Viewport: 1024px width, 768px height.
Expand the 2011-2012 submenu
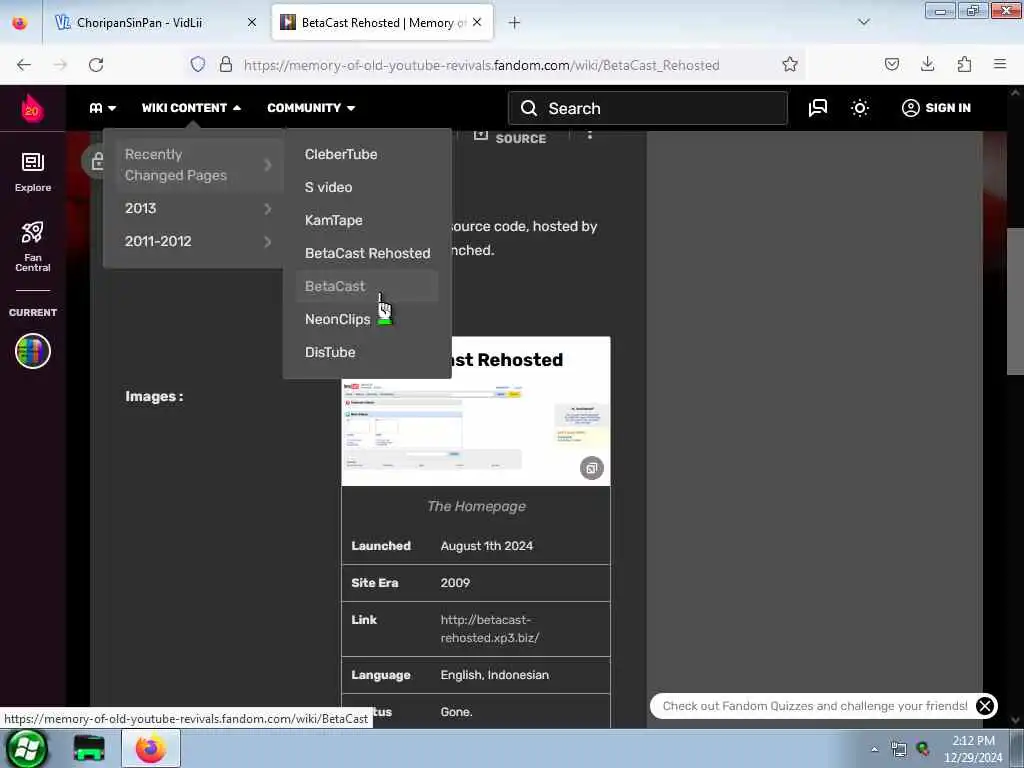198,242
